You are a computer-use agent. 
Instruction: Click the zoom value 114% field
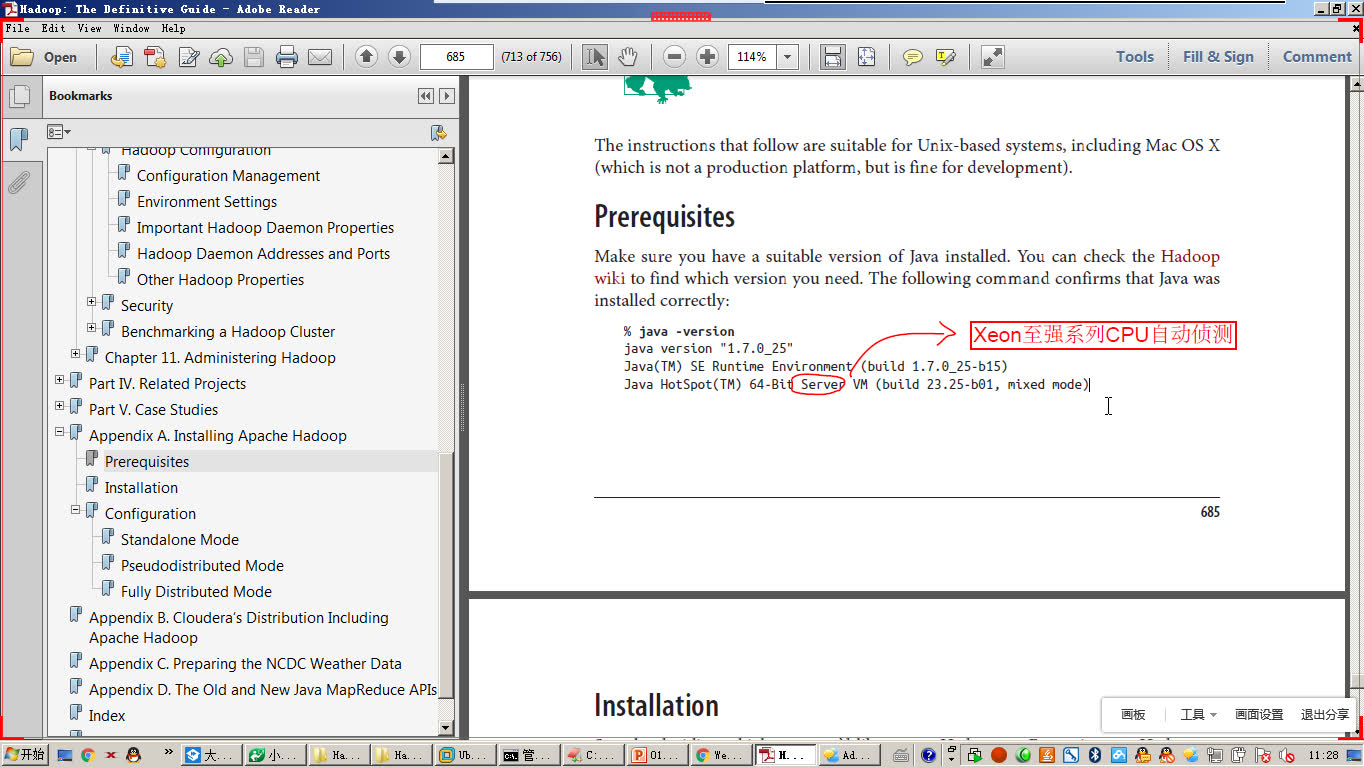(x=752, y=57)
